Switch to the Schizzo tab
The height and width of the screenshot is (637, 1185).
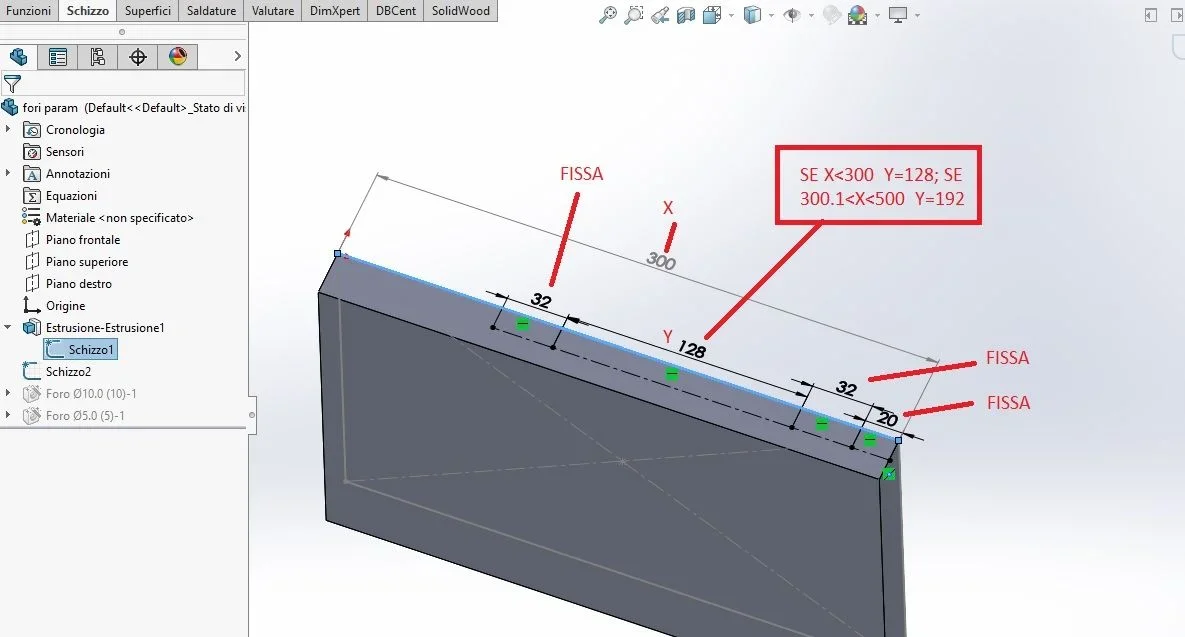88,11
